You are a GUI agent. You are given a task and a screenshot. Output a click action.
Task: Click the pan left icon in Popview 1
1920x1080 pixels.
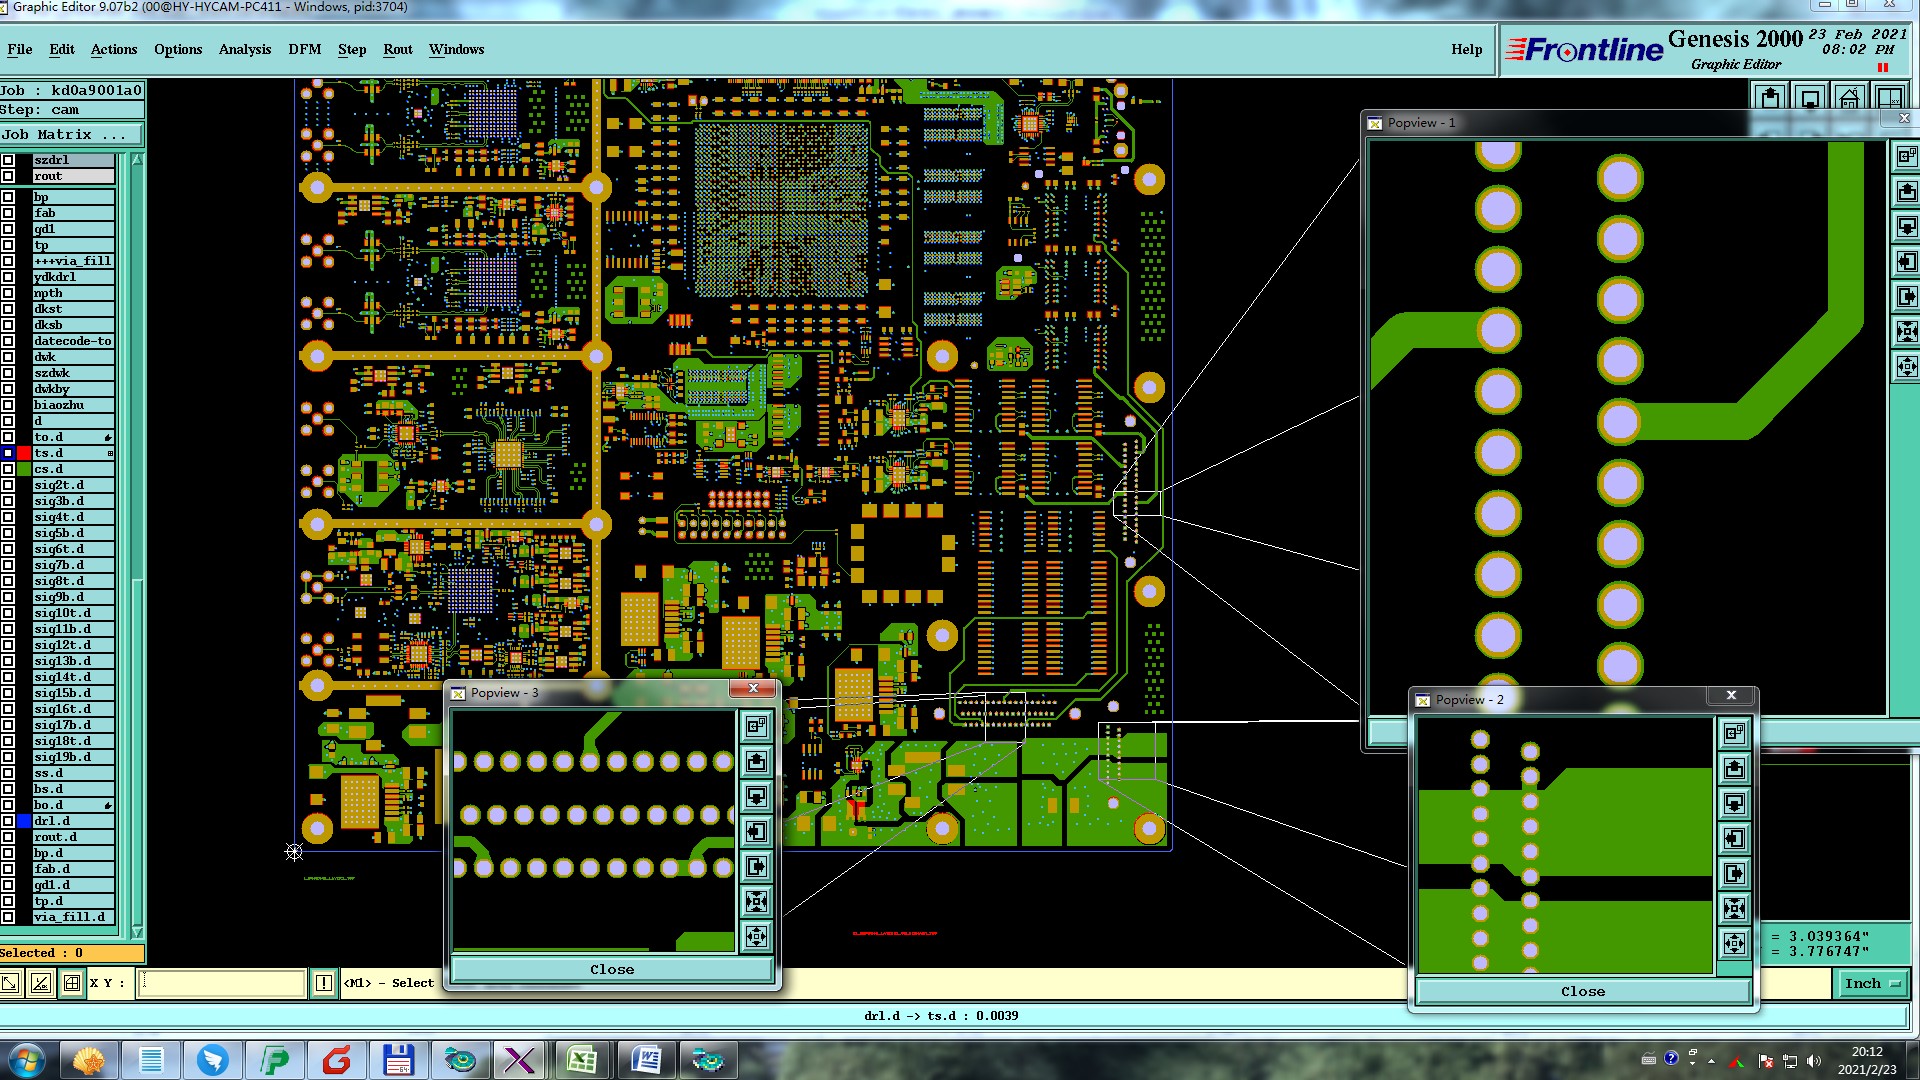pyautogui.click(x=1906, y=262)
